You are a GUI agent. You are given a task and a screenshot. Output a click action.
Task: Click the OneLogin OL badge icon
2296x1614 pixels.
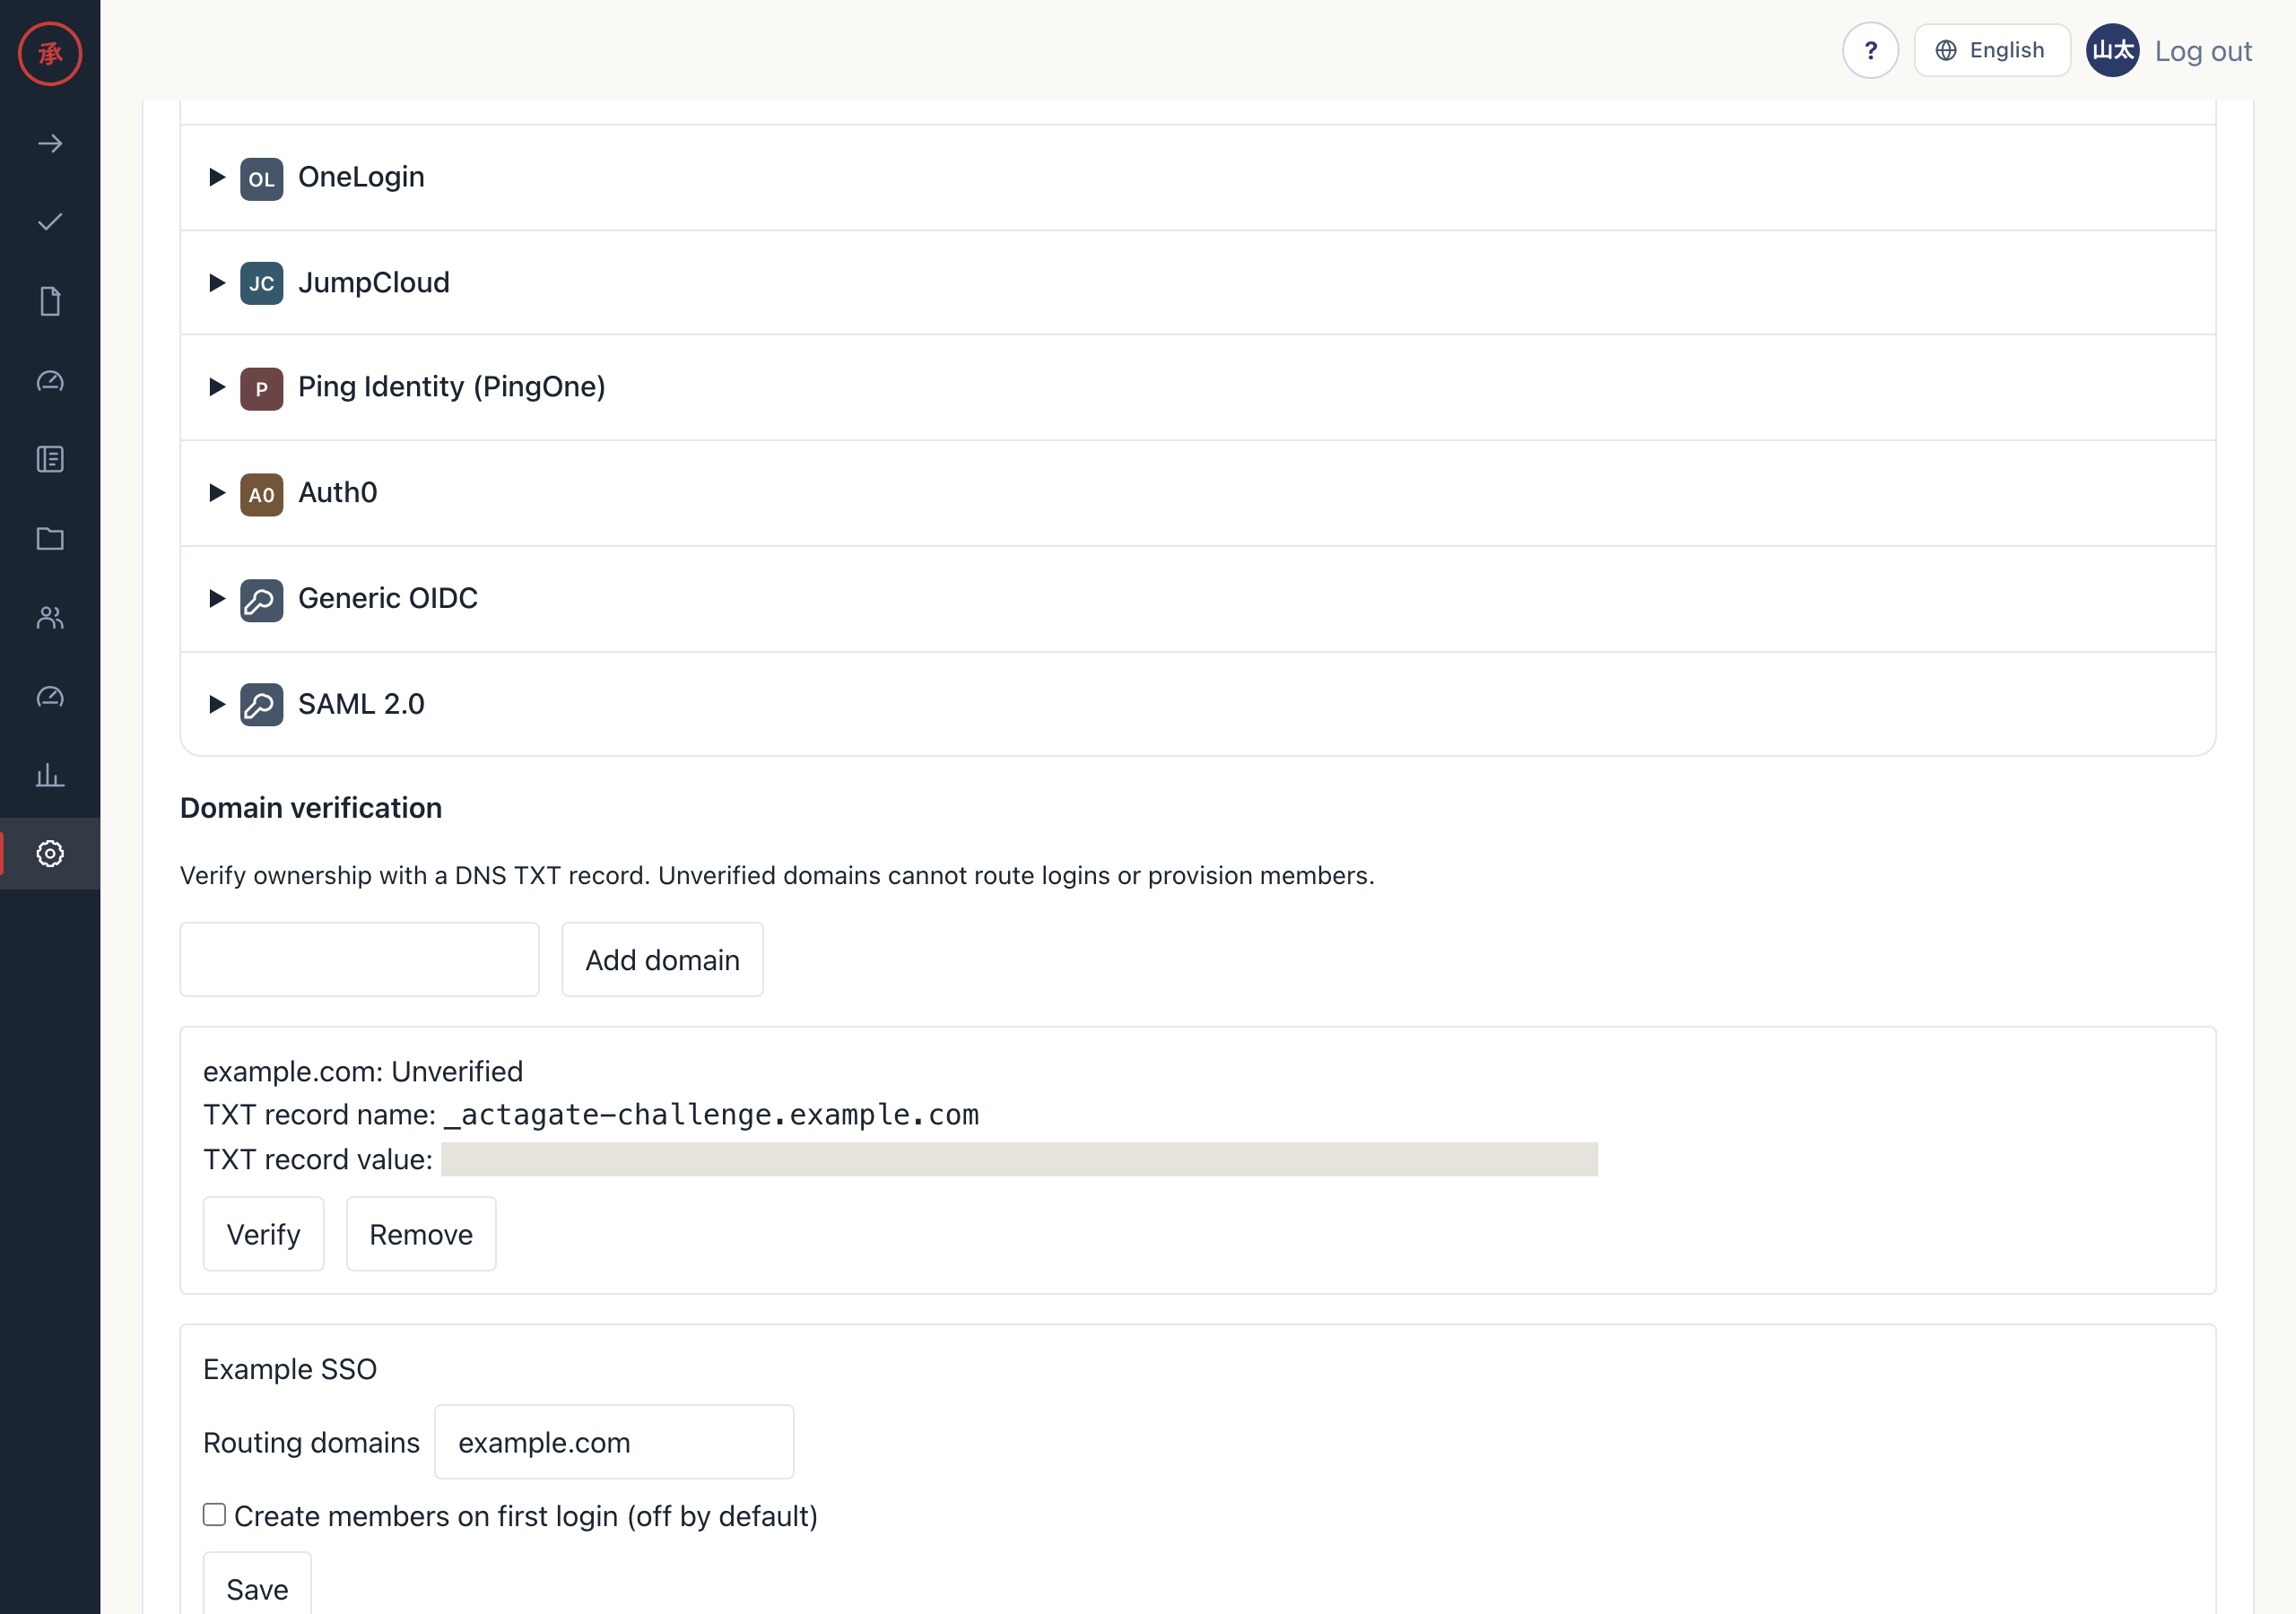(x=261, y=179)
